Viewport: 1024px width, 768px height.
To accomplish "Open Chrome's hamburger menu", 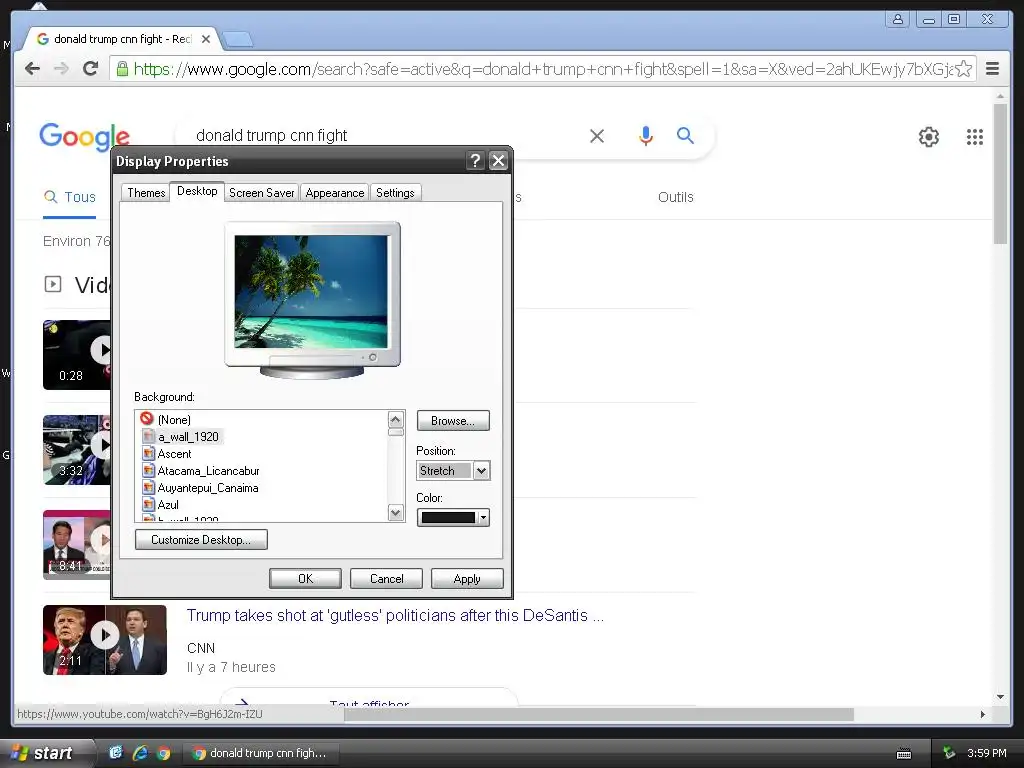I will 993,69.
